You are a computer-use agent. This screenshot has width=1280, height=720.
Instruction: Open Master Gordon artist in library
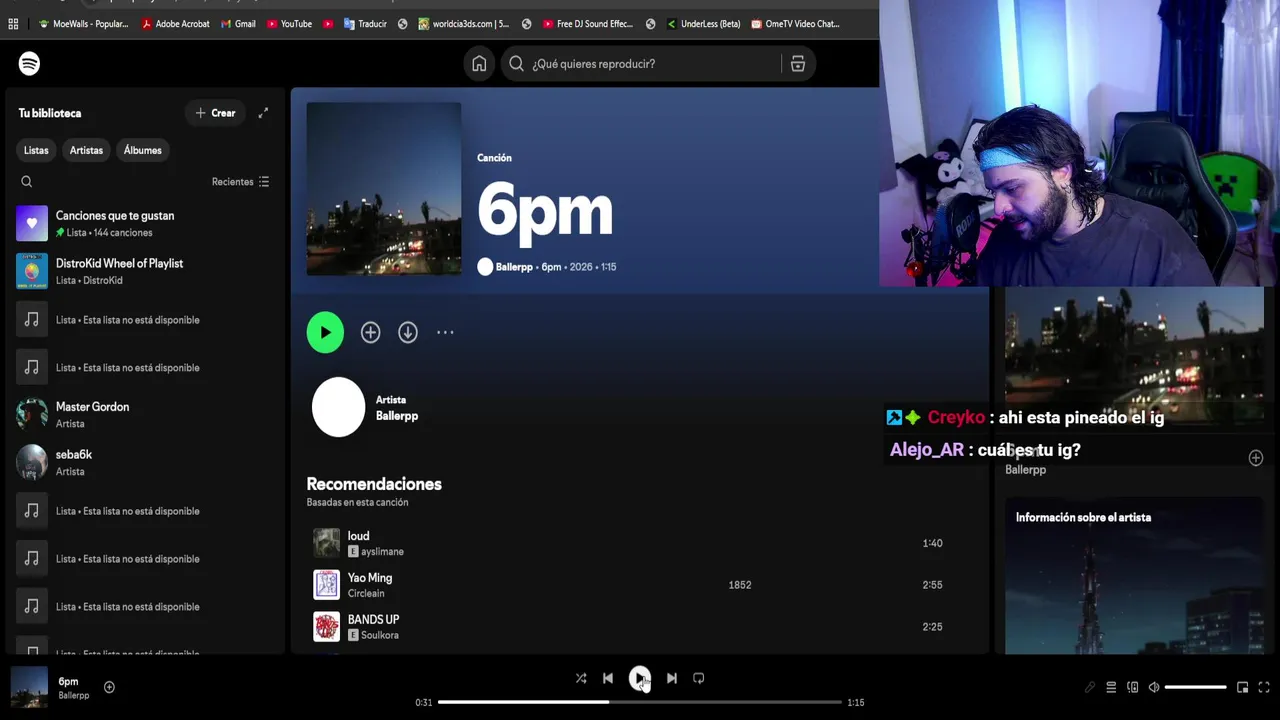(145, 415)
